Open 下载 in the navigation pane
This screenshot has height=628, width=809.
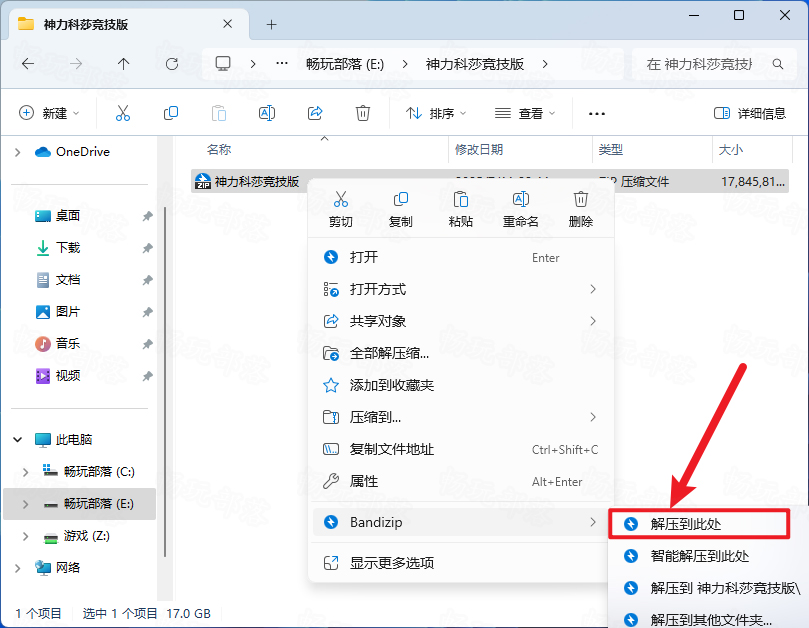coord(68,248)
